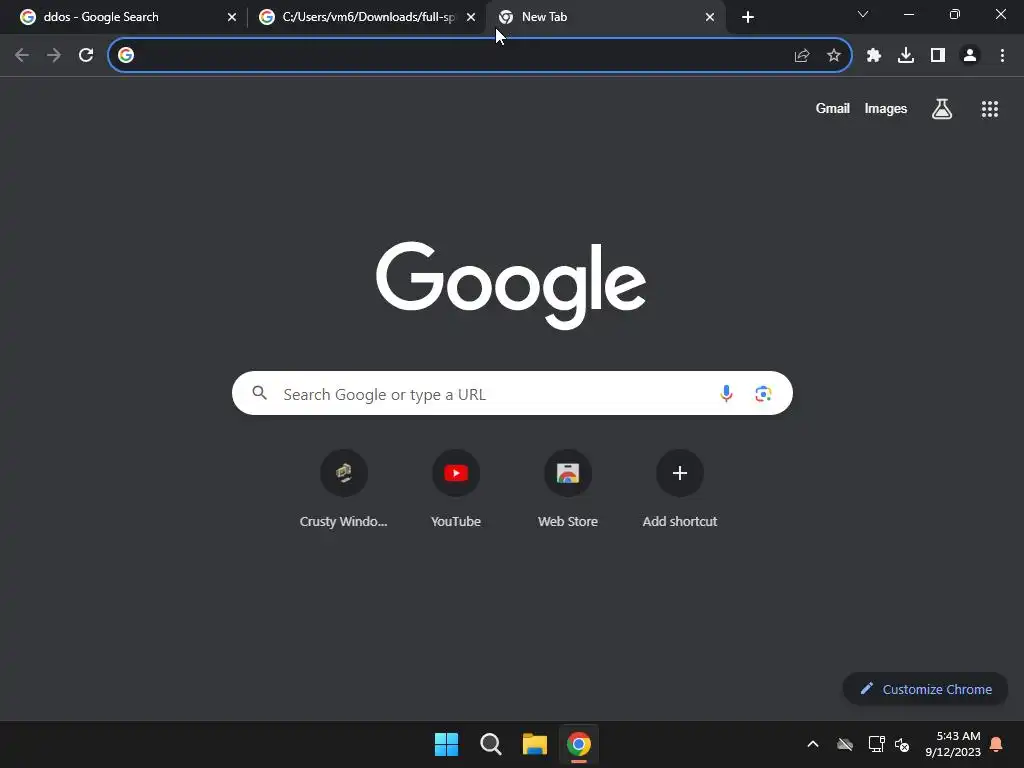
Task: Close the New Tab tab
Action: (710, 18)
